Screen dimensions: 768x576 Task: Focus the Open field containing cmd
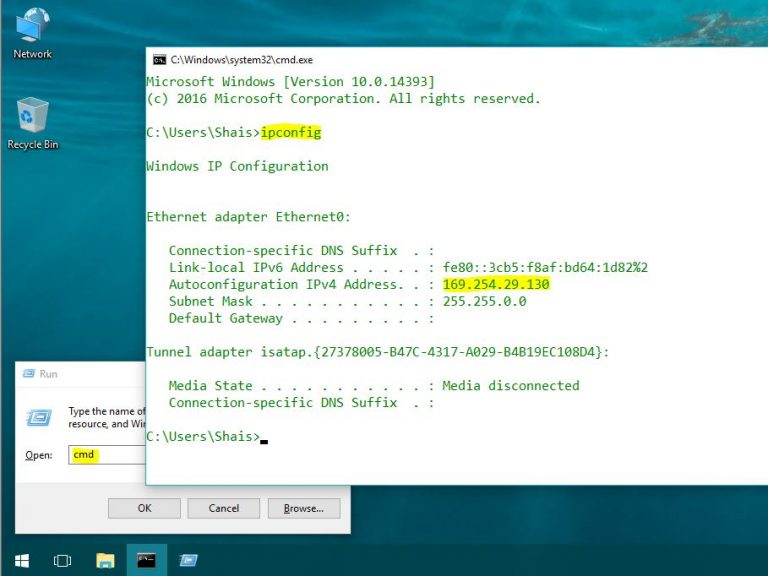107,455
